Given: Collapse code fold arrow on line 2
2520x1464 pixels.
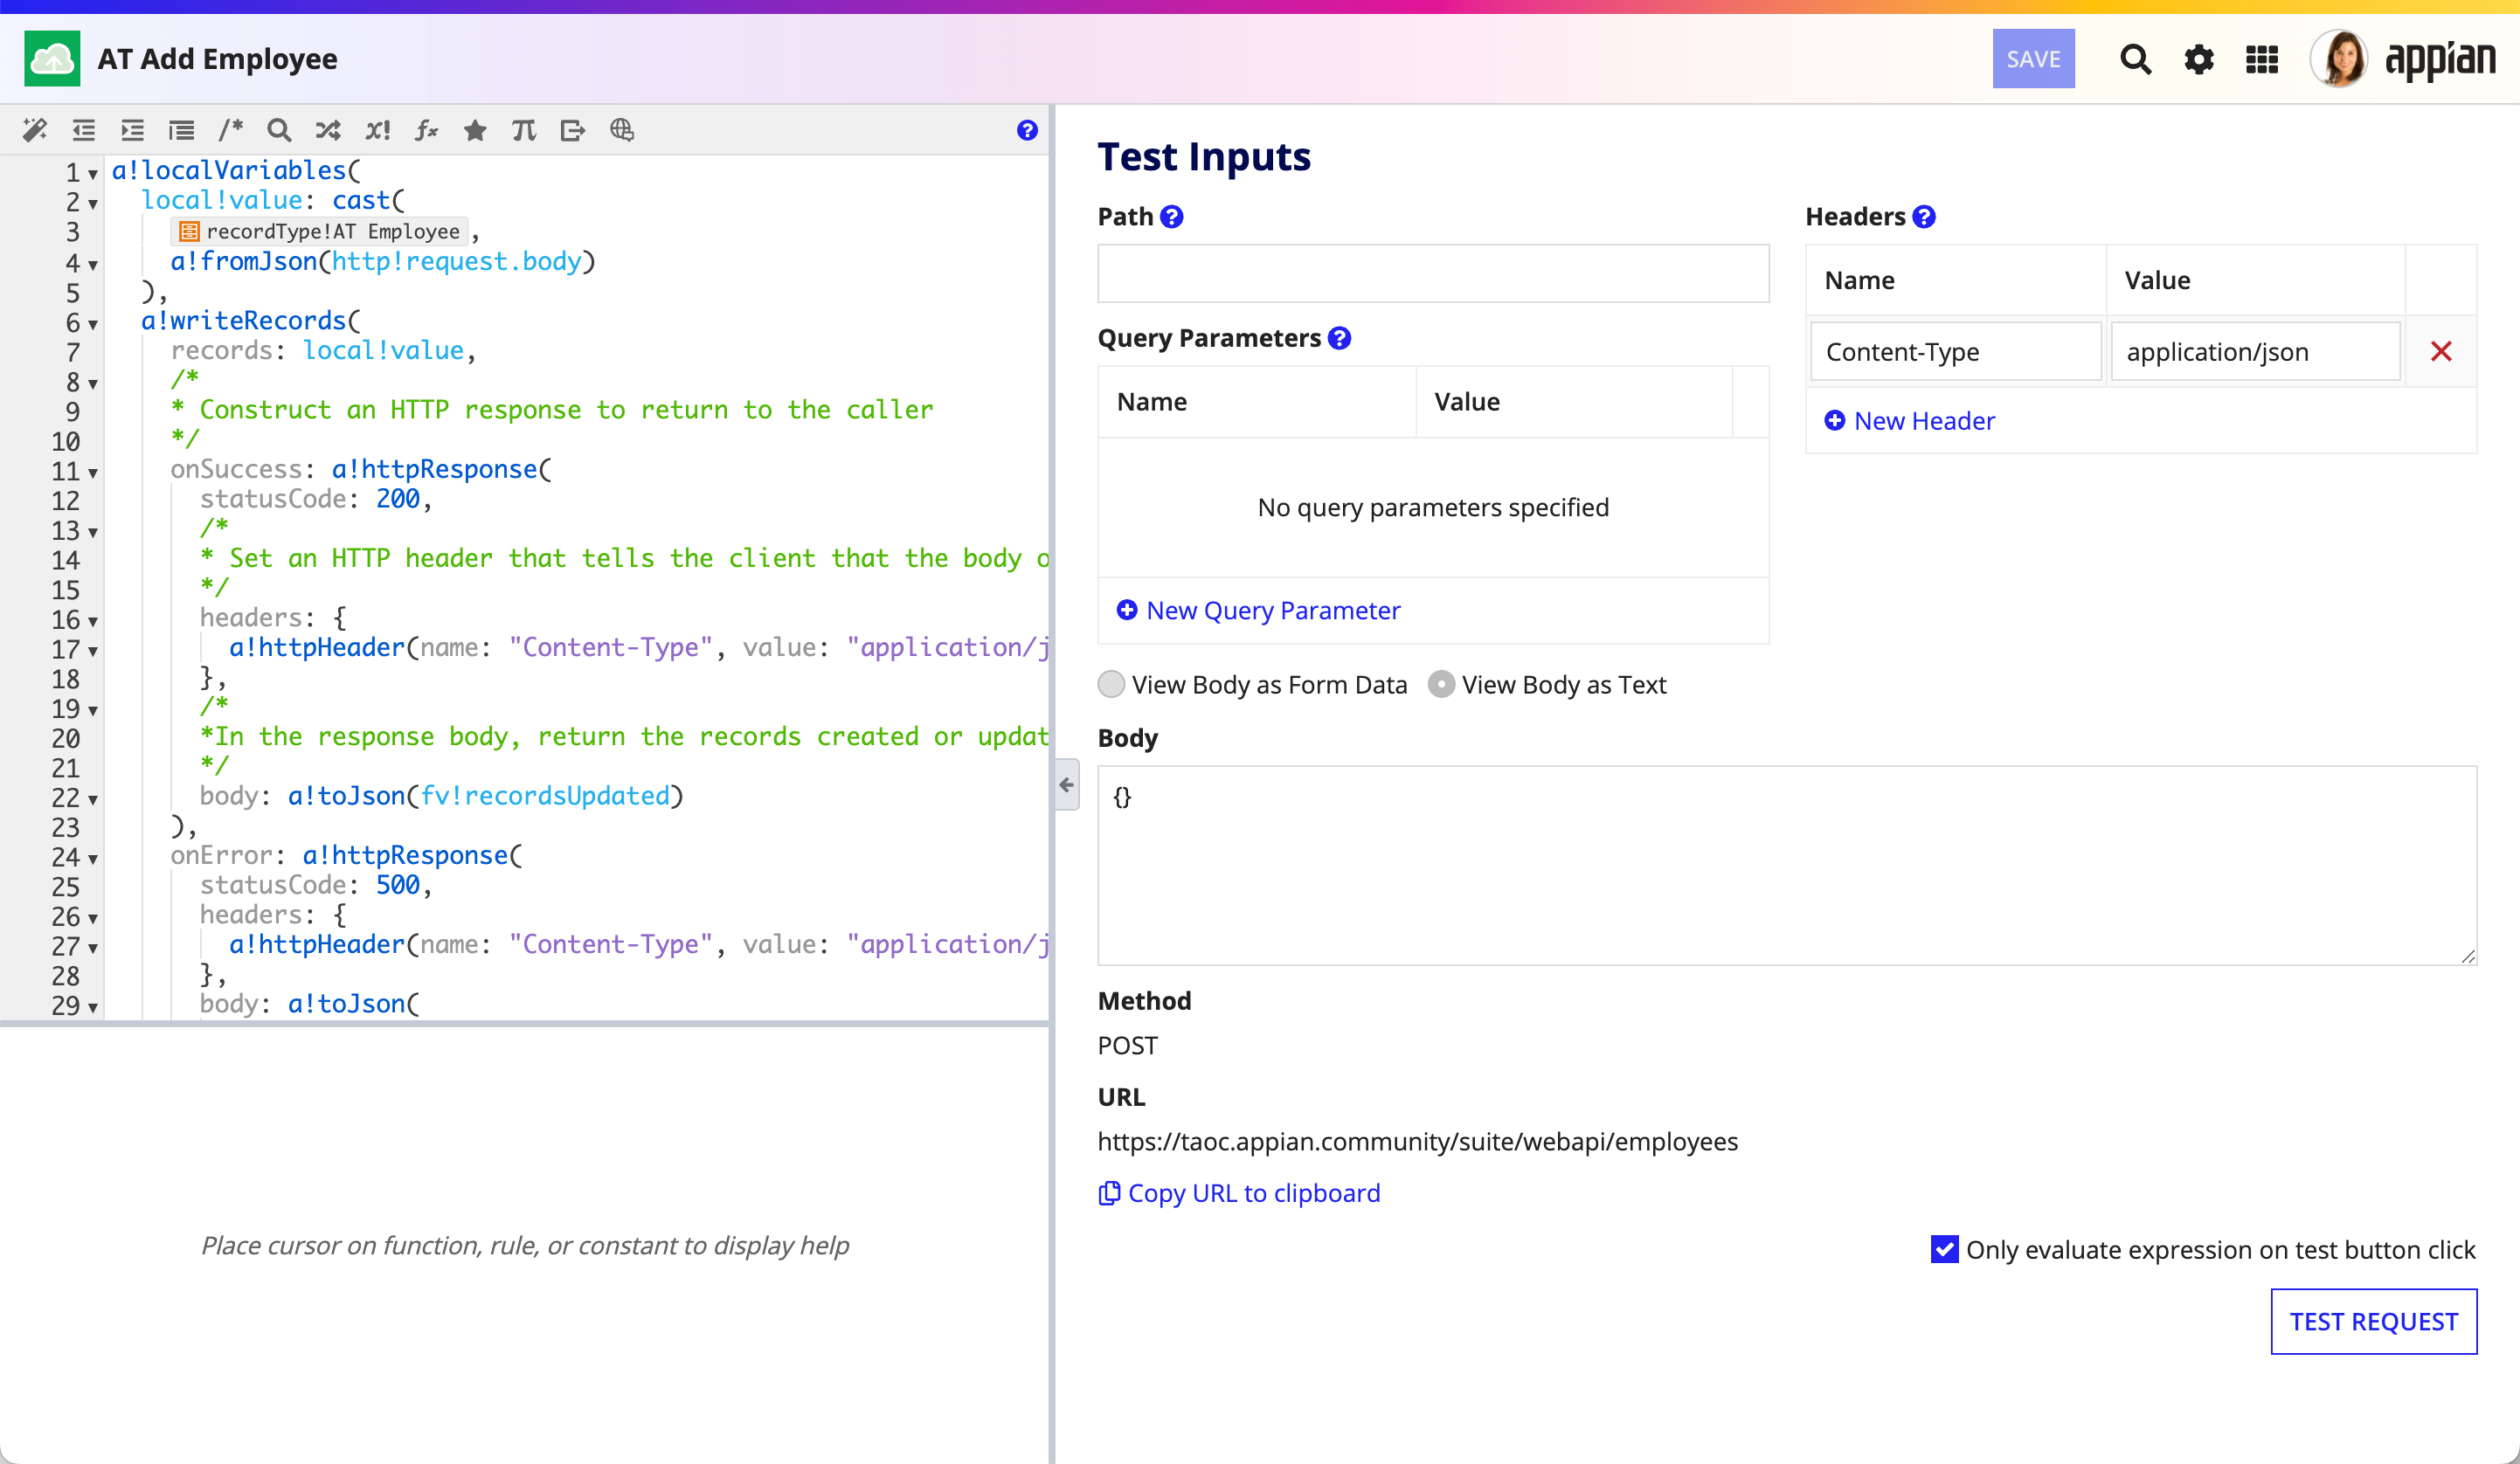Looking at the screenshot, I should 93,204.
